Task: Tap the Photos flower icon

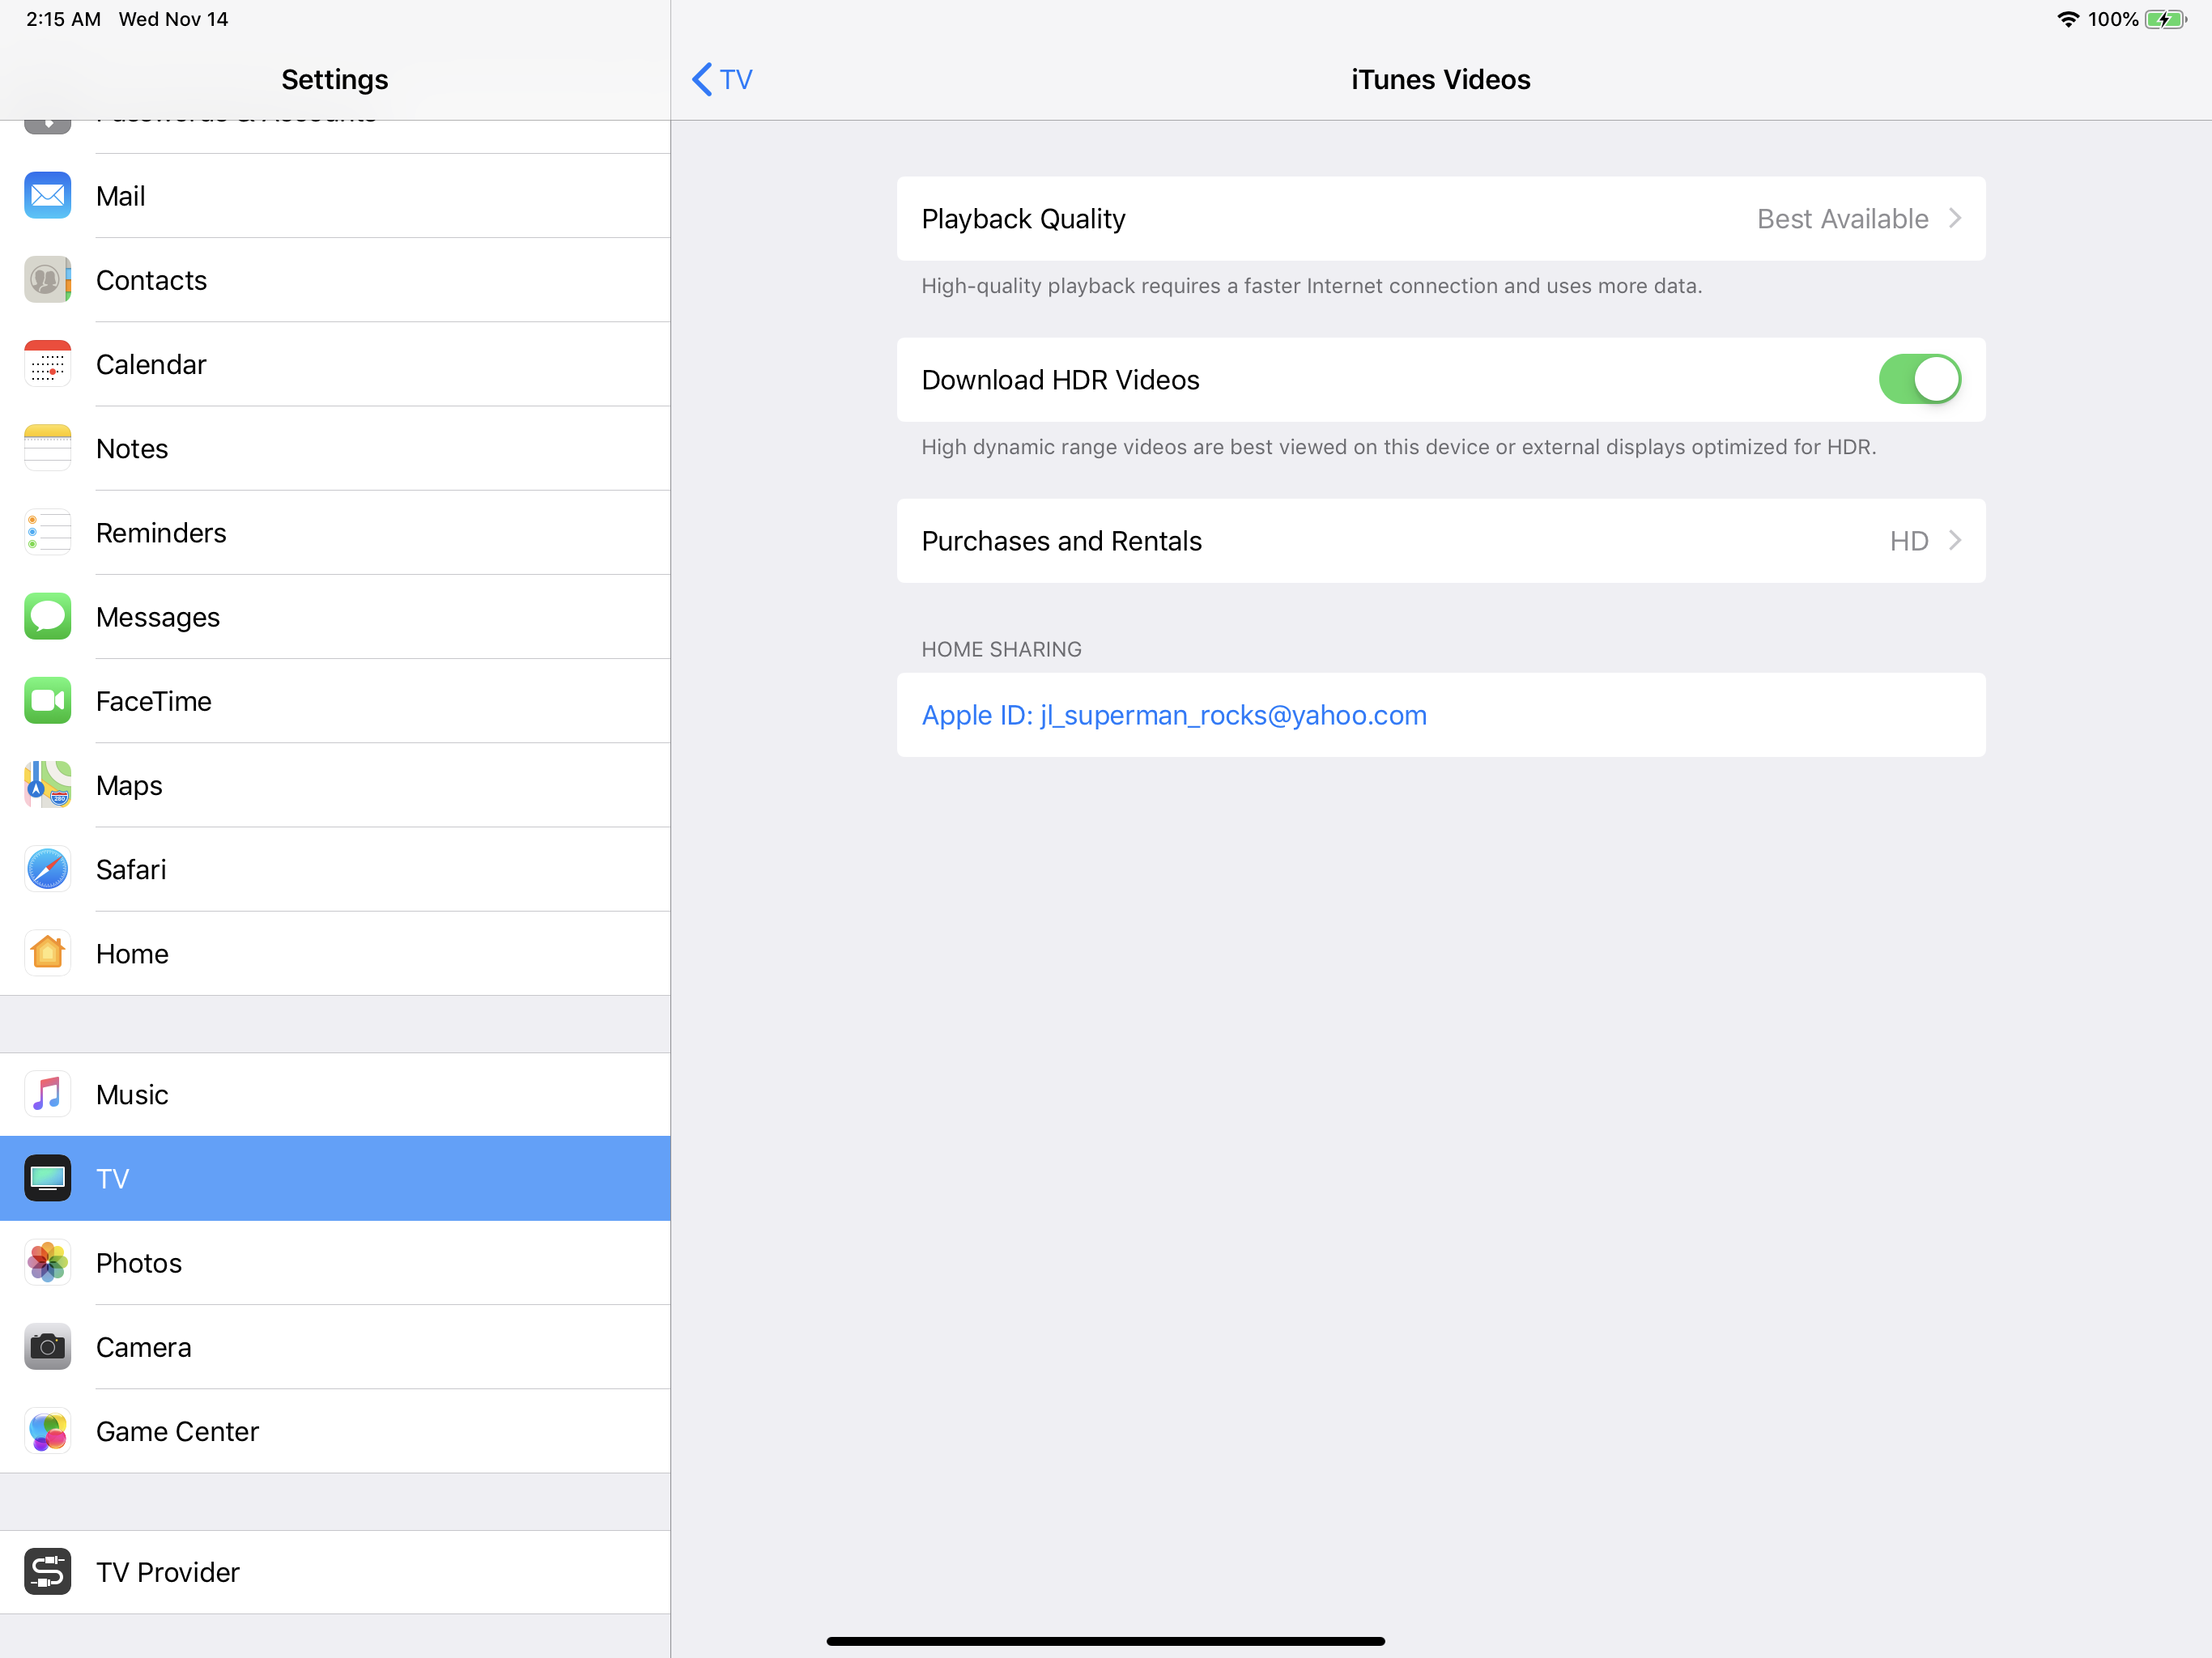Action: 47,1263
